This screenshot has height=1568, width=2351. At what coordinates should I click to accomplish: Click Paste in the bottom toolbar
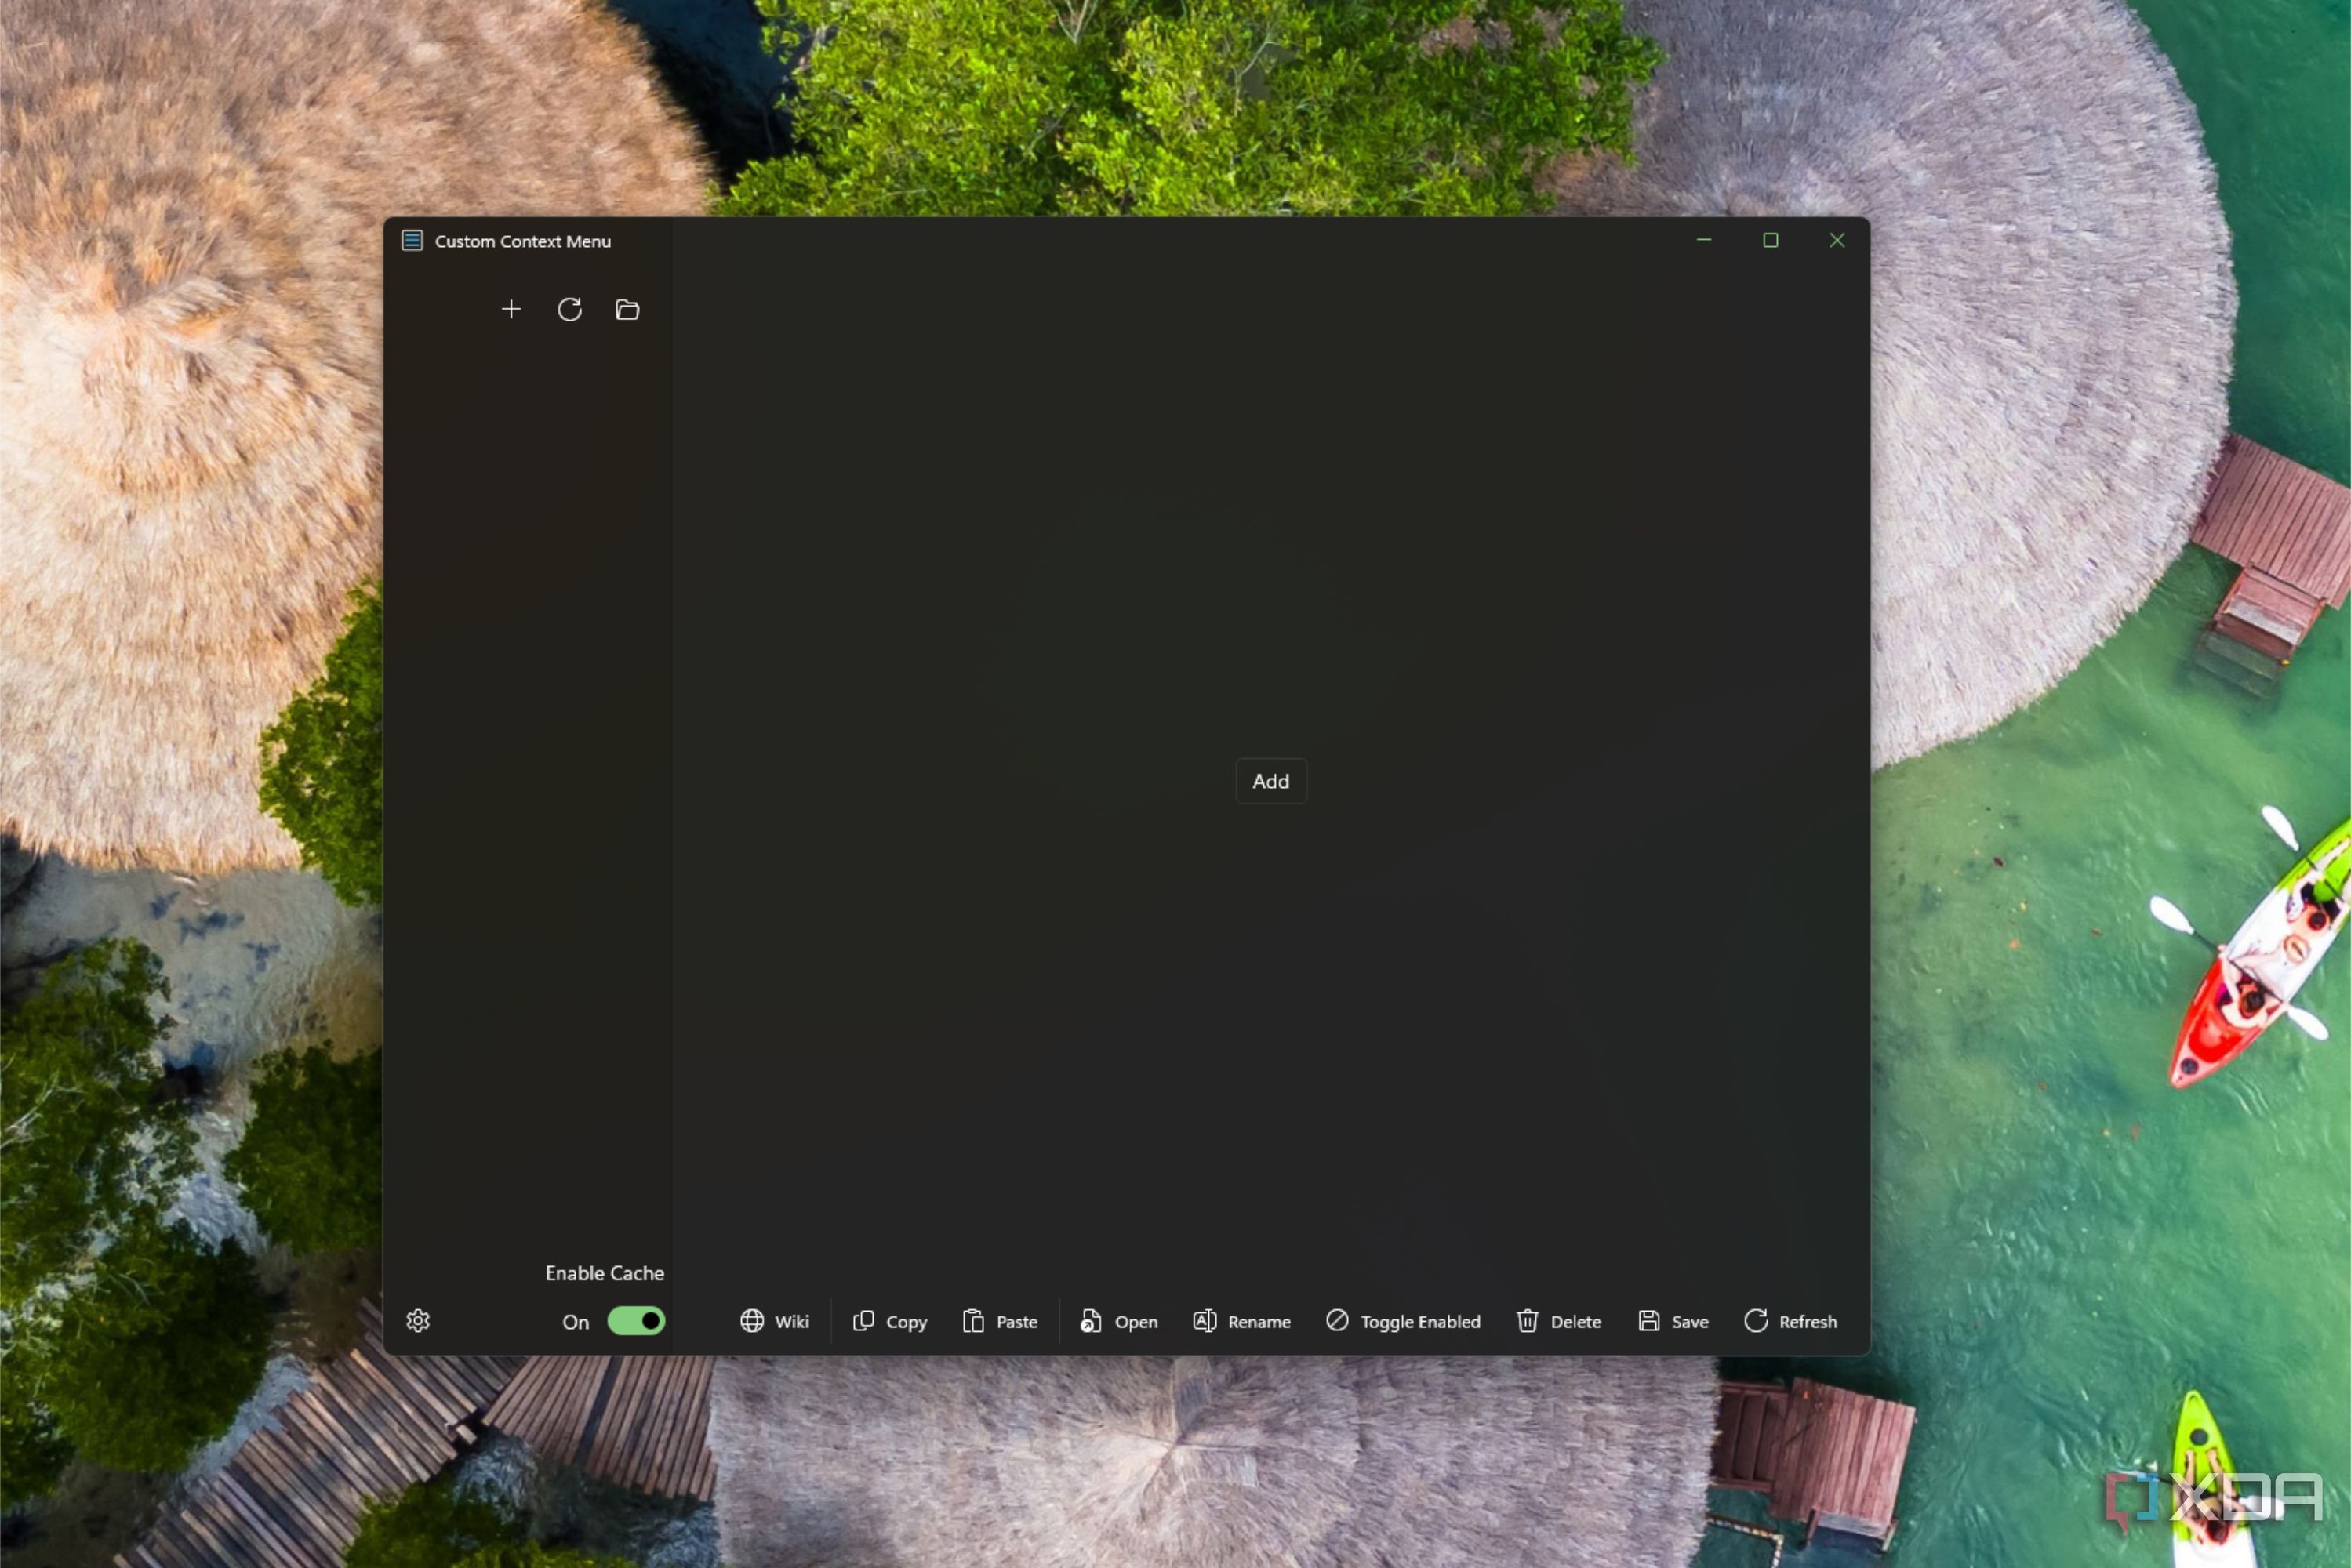point(1000,1321)
